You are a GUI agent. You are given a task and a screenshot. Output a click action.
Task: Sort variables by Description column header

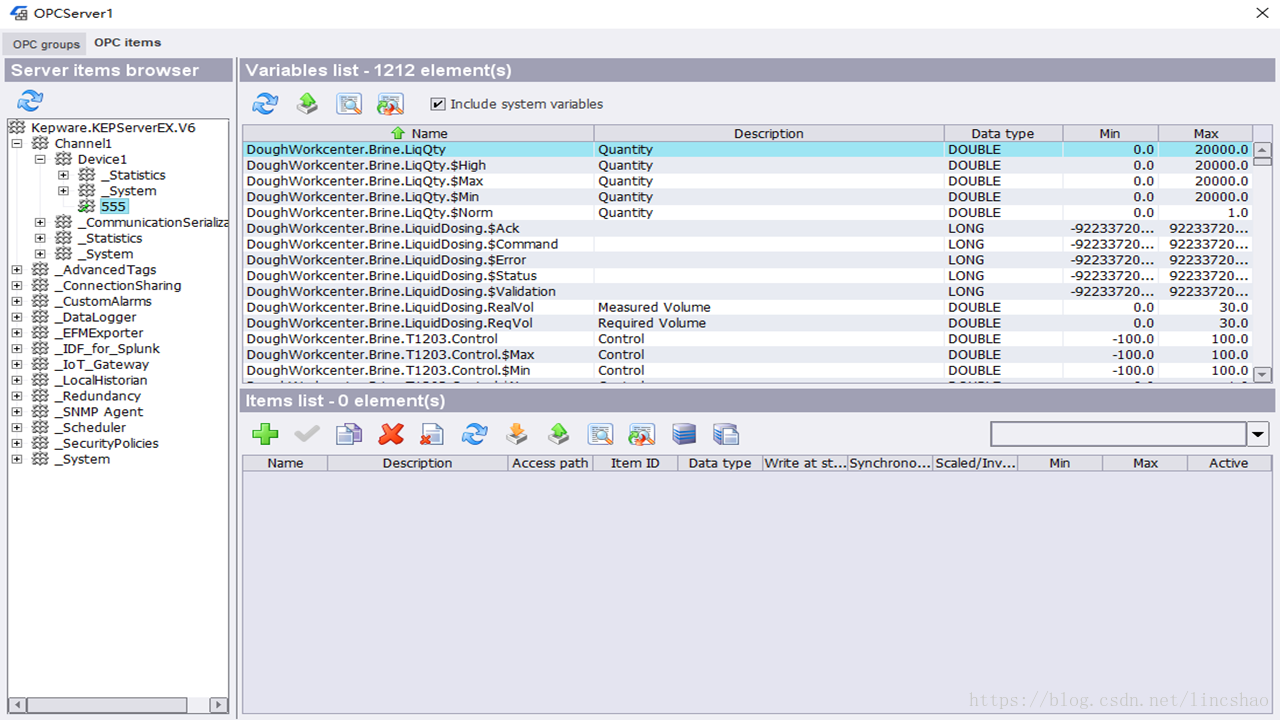pyautogui.click(x=769, y=133)
